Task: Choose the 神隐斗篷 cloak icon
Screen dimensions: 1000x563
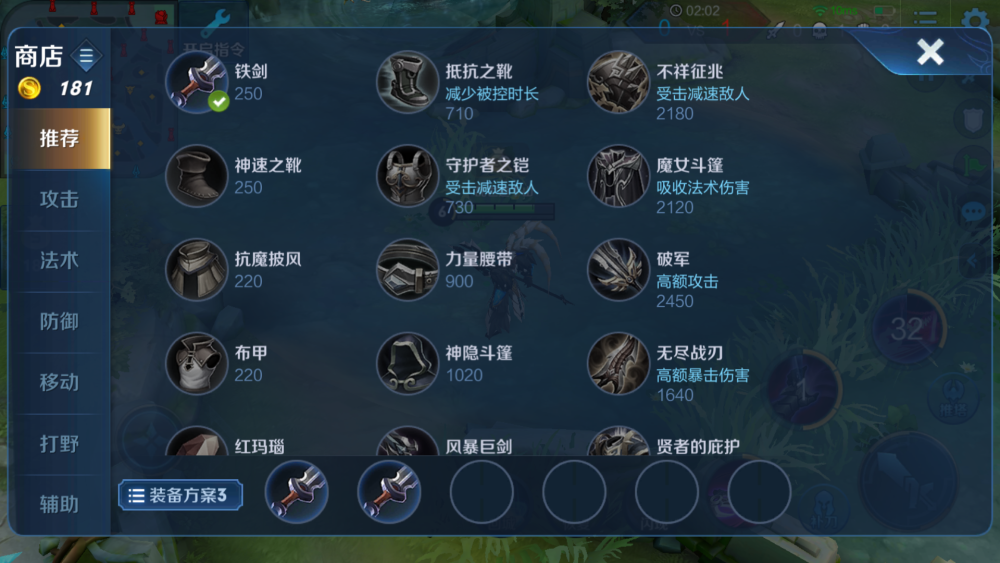Action: coord(407,363)
